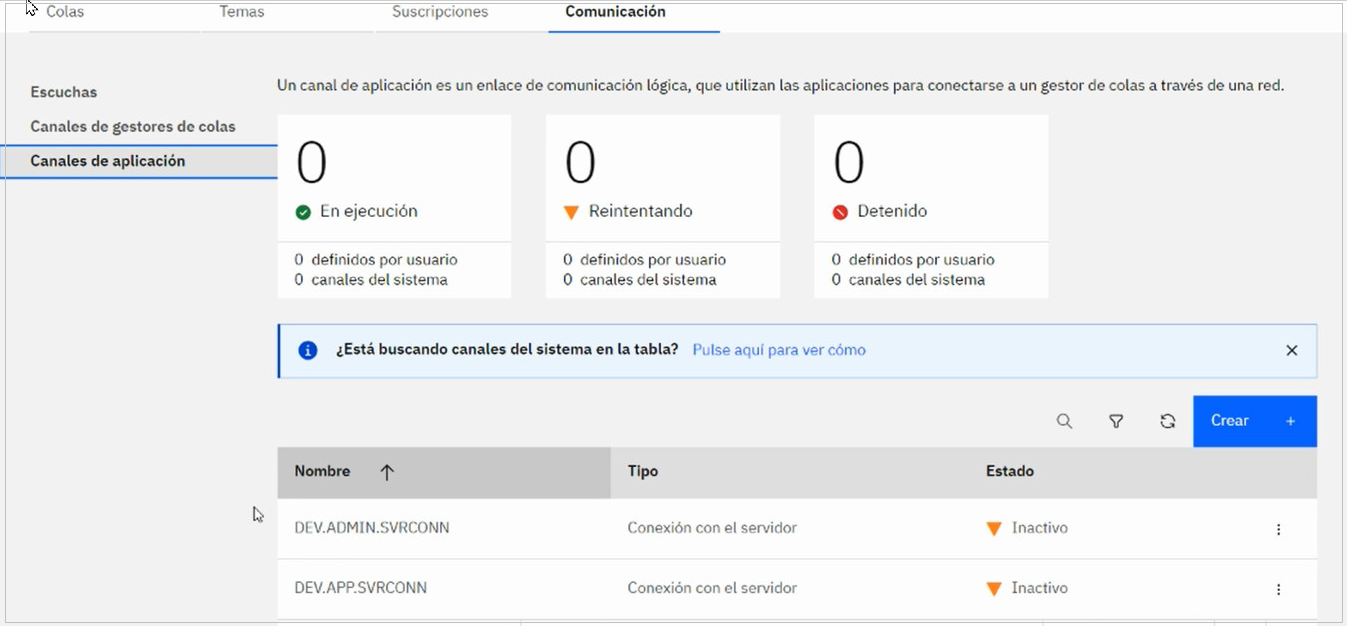Select Escuchas in the side menu

(64, 92)
